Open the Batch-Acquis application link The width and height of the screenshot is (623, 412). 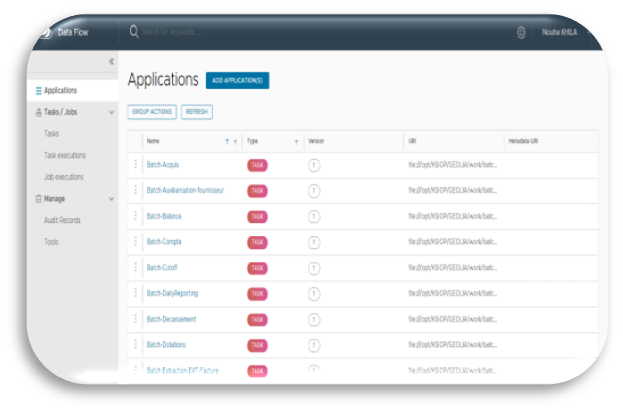coord(163,164)
